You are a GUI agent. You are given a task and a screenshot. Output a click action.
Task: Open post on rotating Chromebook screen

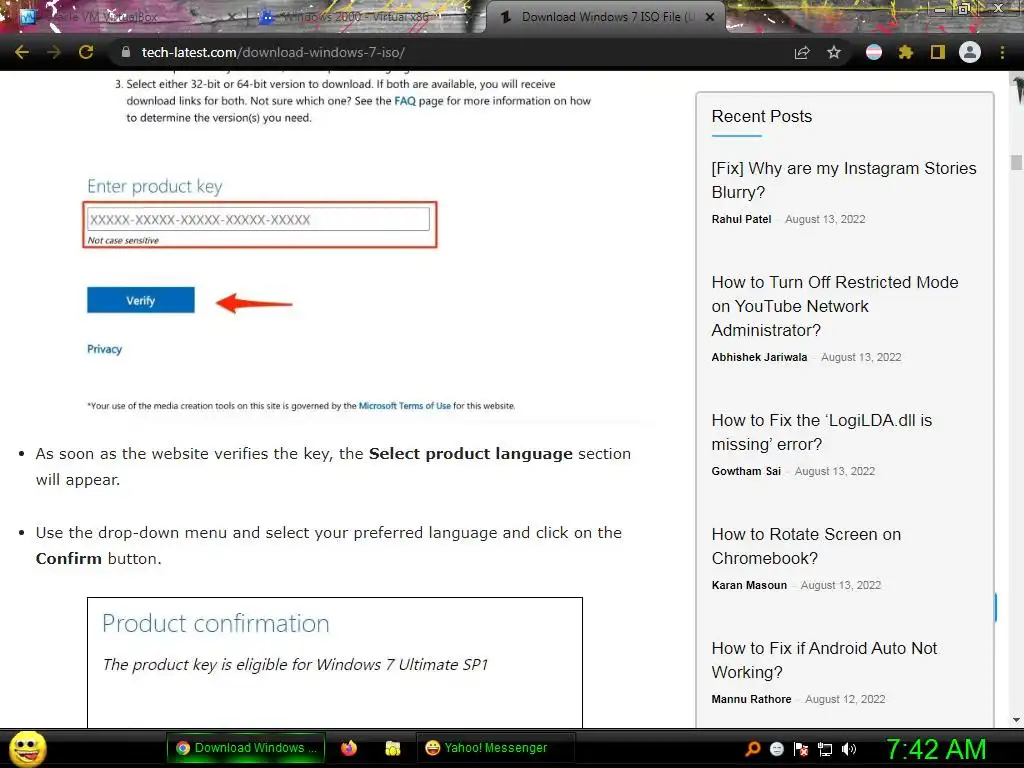click(806, 546)
